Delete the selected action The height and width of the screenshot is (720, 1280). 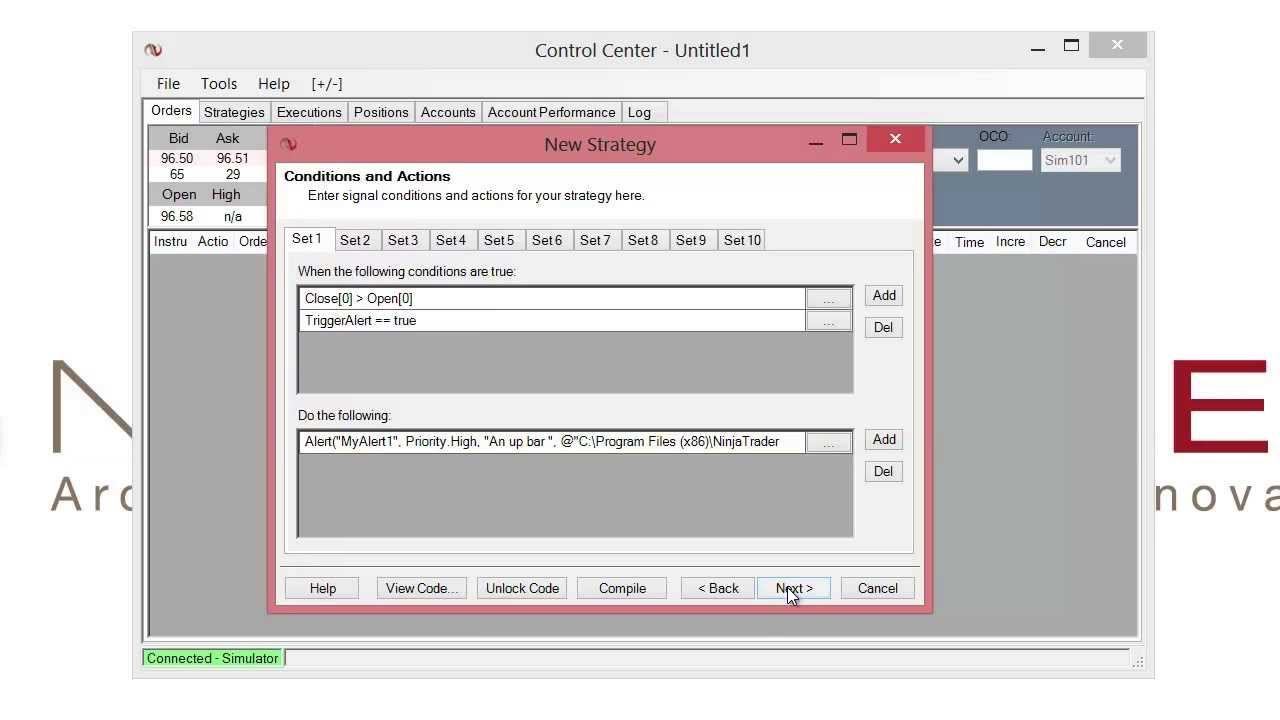(884, 471)
